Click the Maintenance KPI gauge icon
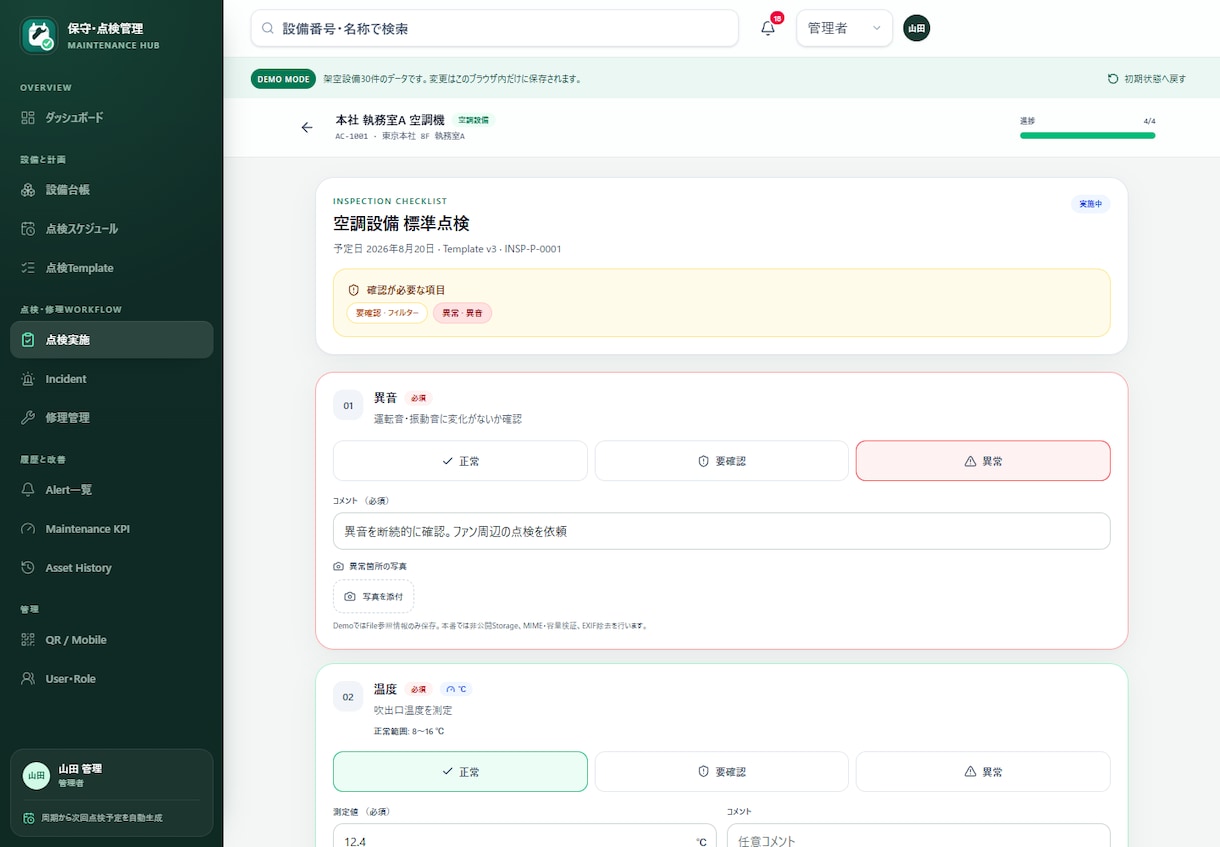The height and width of the screenshot is (847, 1220). (x=28, y=529)
